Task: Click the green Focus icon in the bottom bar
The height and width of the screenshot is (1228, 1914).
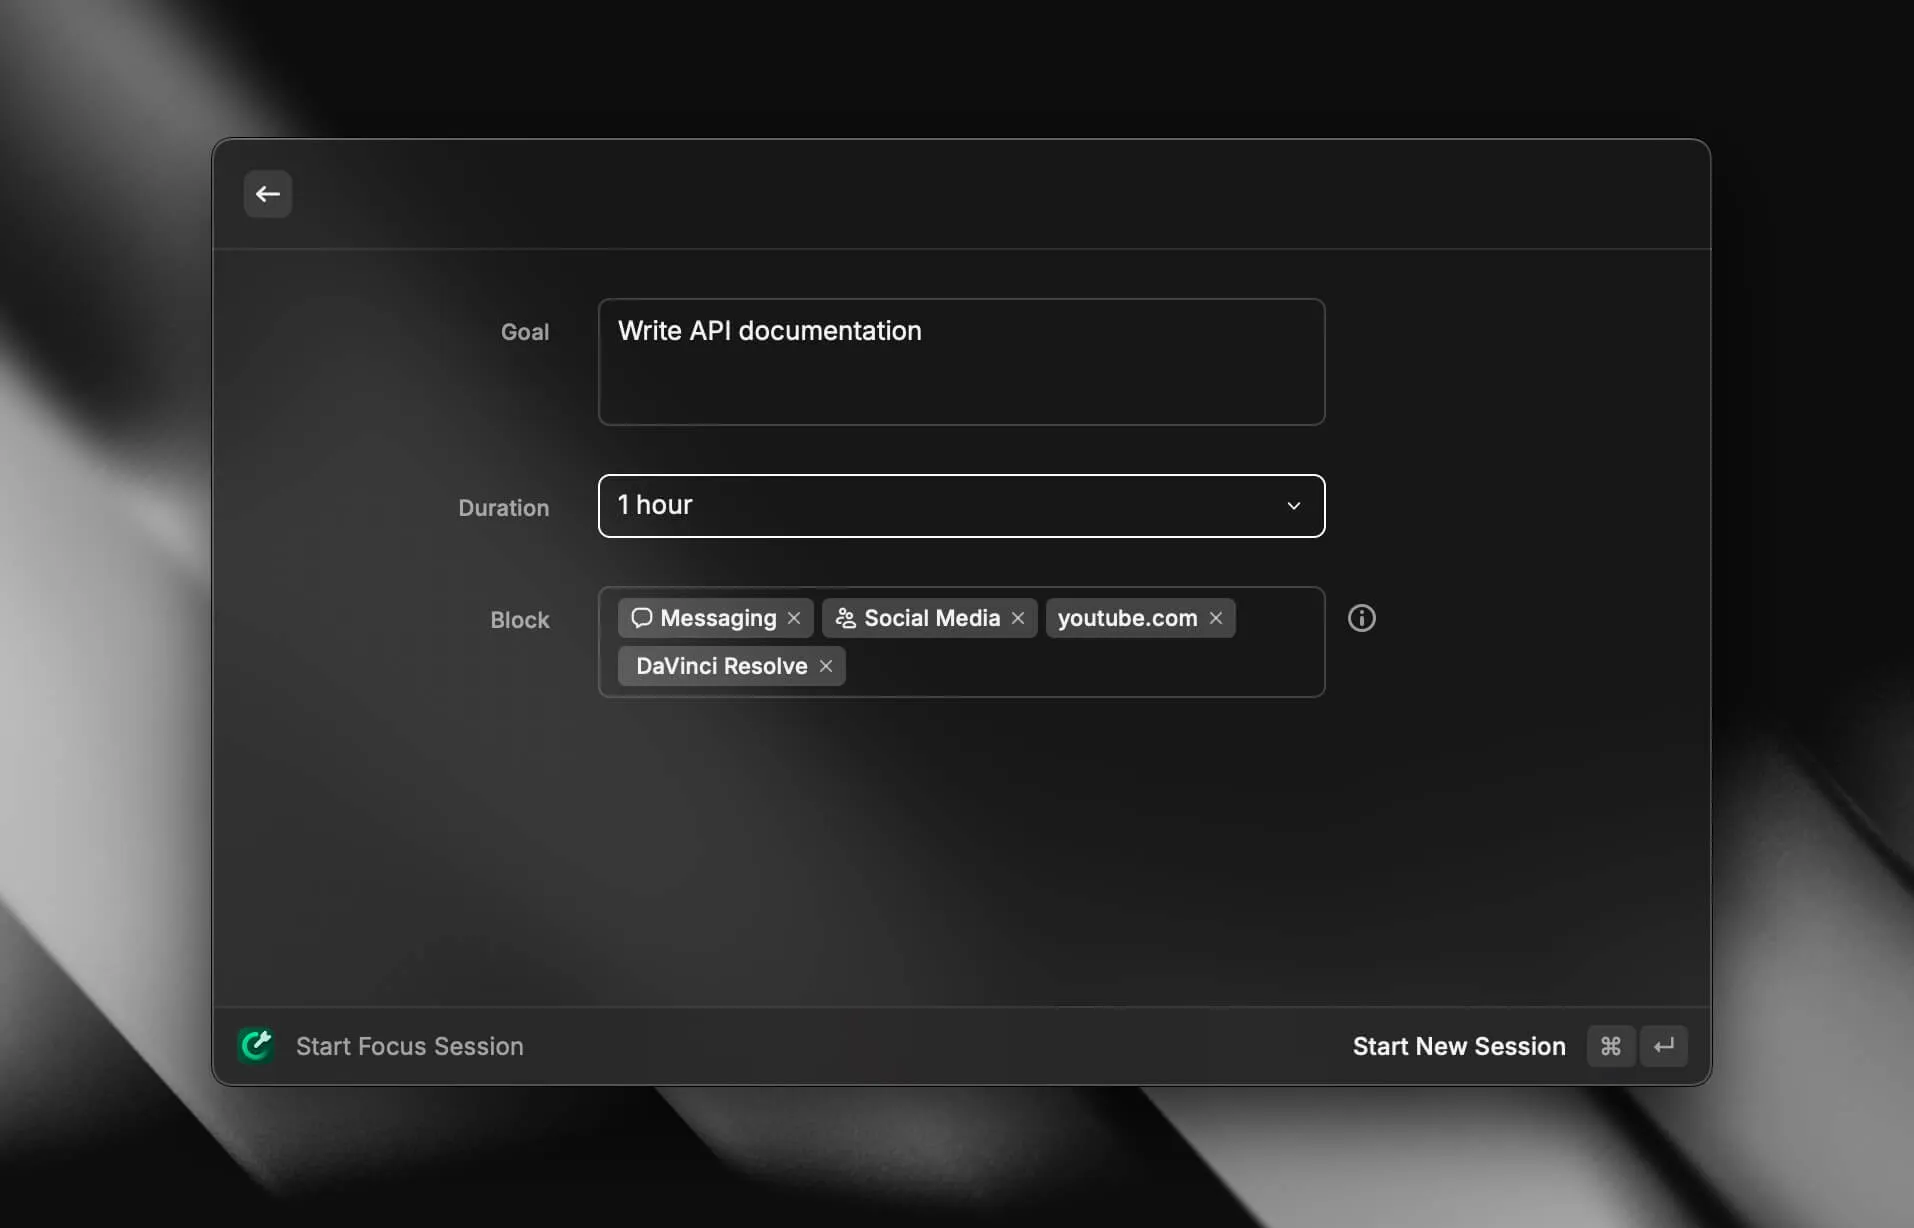Action: [x=255, y=1045]
